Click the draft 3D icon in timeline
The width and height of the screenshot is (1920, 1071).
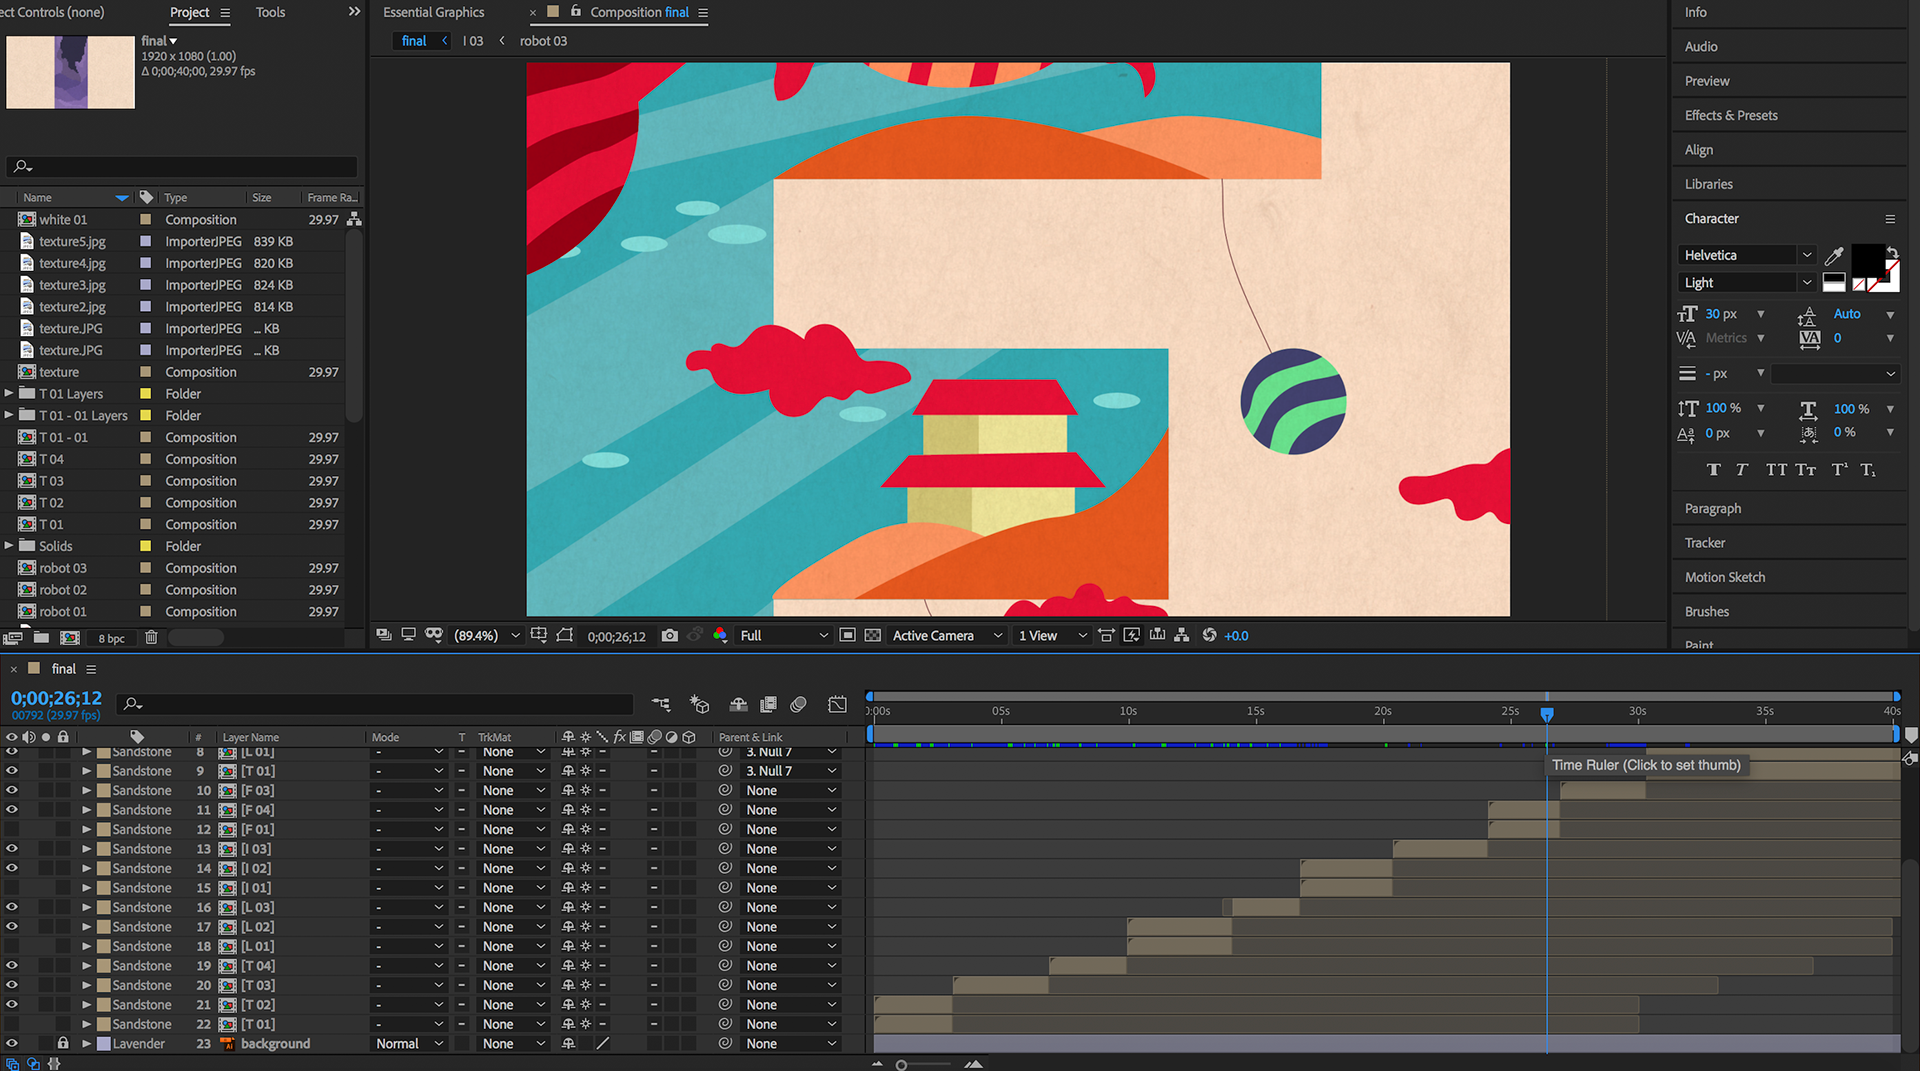[x=700, y=705]
